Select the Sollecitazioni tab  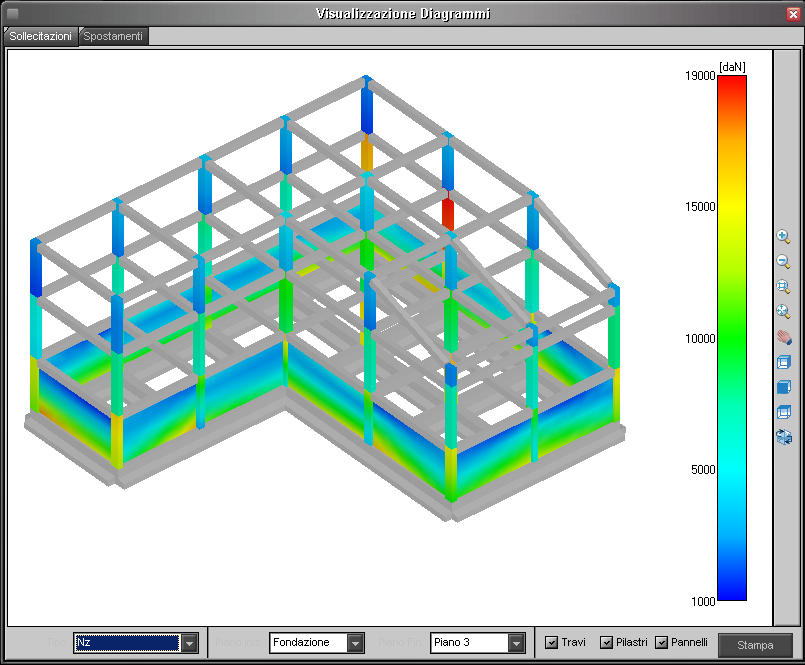(41, 36)
